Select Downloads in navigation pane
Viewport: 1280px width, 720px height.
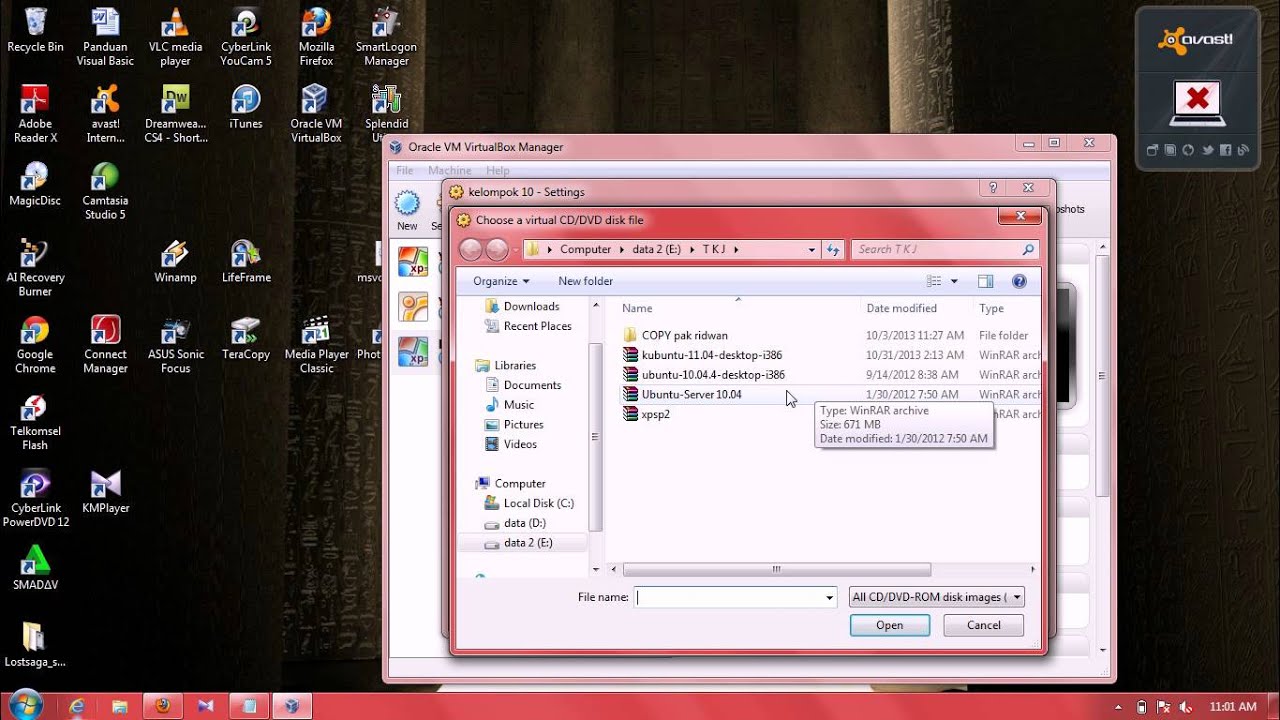point(521,306)
